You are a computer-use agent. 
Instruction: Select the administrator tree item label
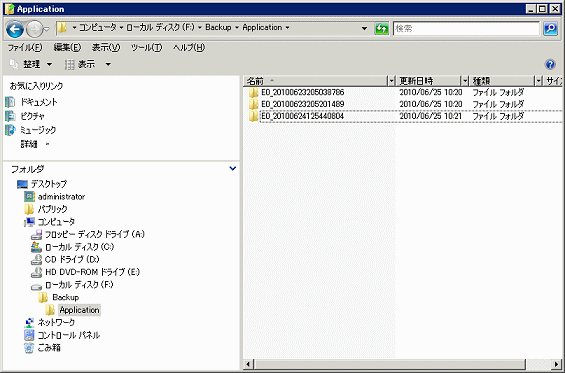61,196
